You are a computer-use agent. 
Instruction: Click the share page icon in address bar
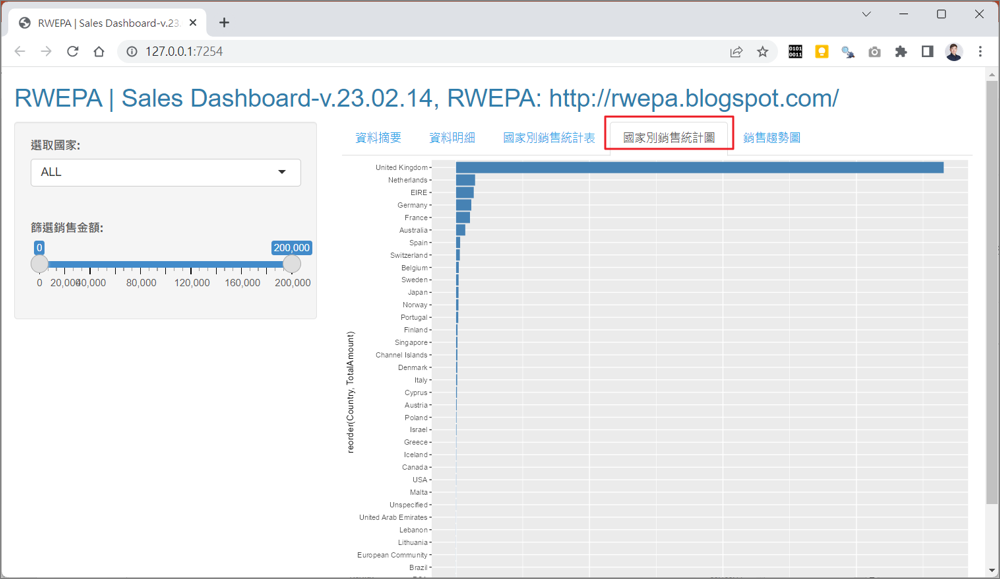(x=737, y=52)
